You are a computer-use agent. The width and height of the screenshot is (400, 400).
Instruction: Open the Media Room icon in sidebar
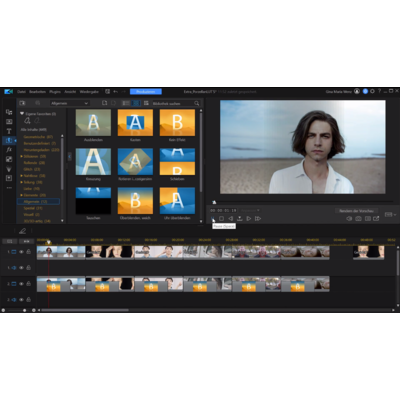click(x=9, y=112)
